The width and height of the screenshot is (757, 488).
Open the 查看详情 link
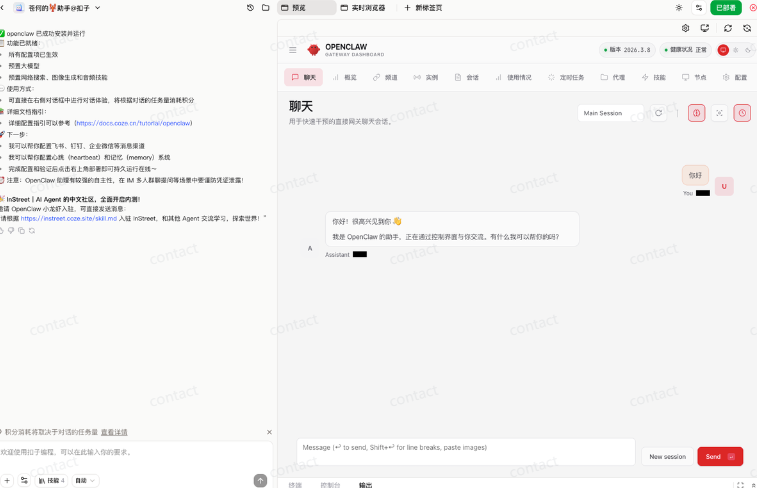114,432
